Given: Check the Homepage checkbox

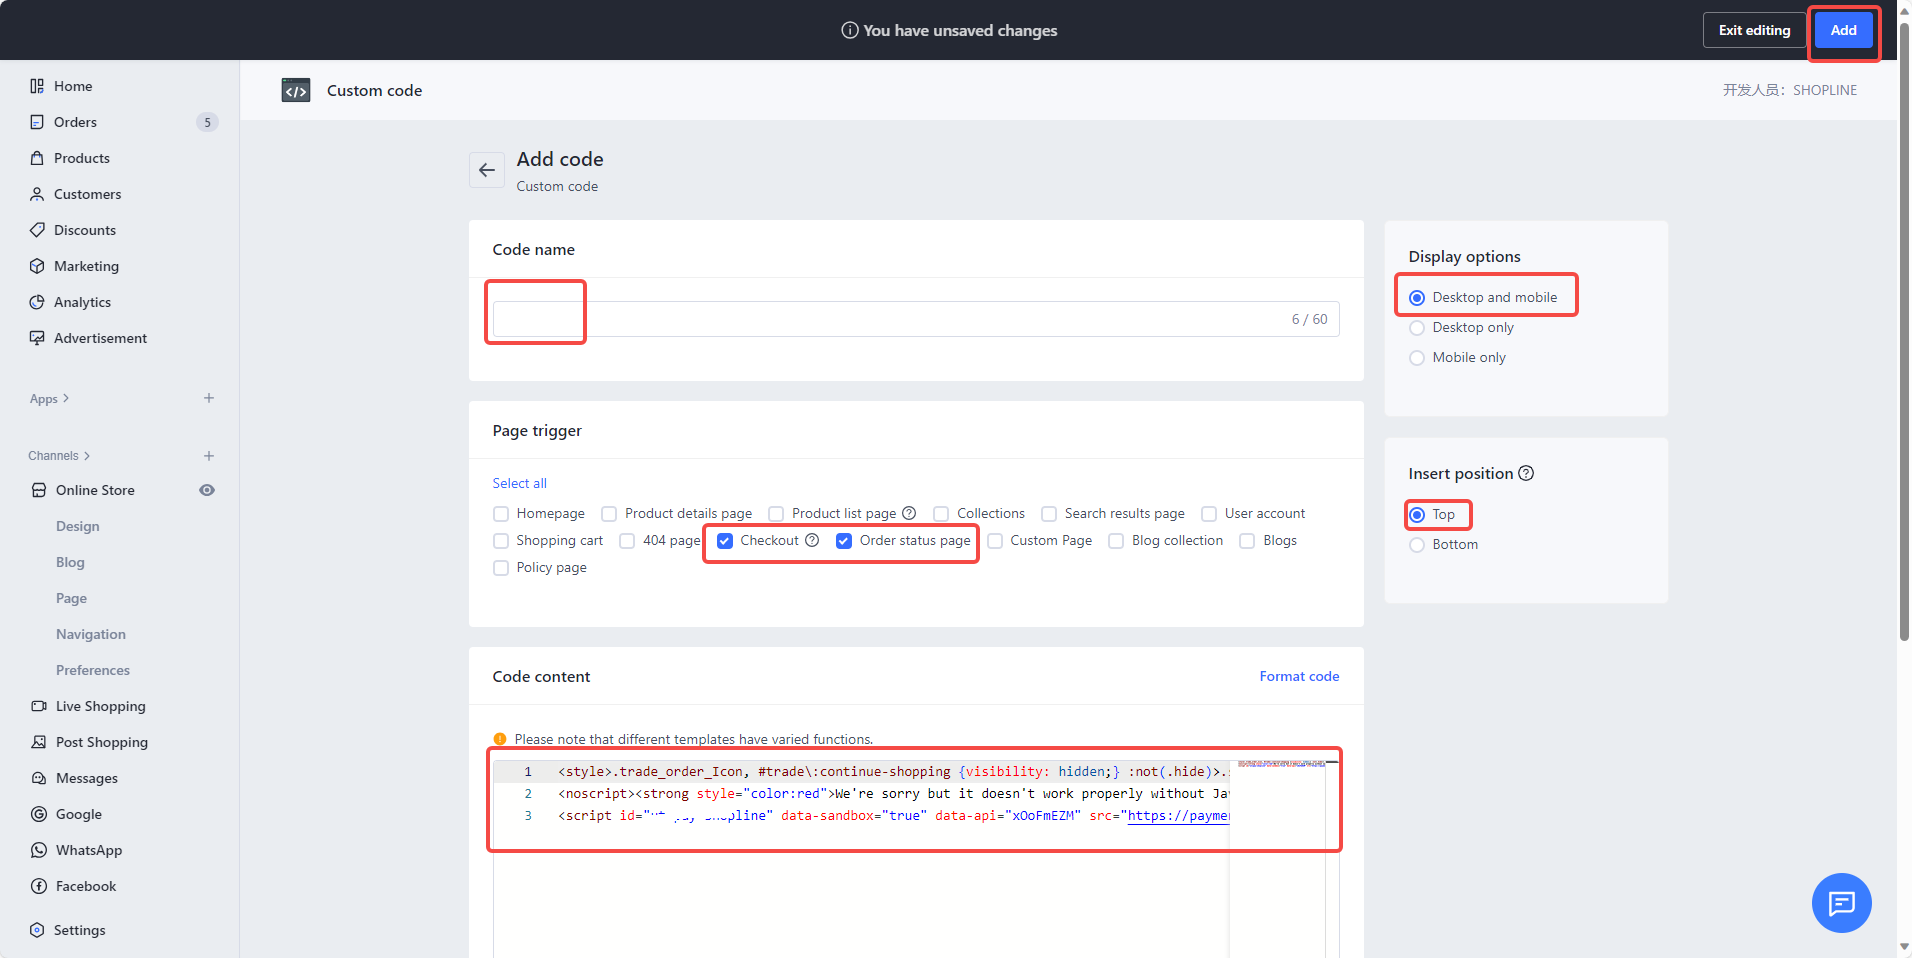Looking at the screenshot, I should (501, 514).
